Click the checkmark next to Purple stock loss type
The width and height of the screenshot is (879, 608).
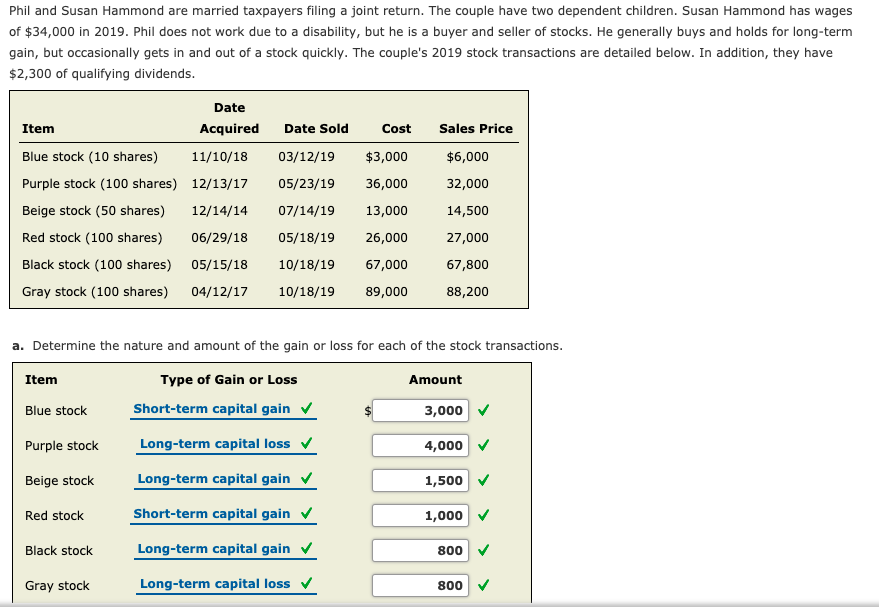306,443
